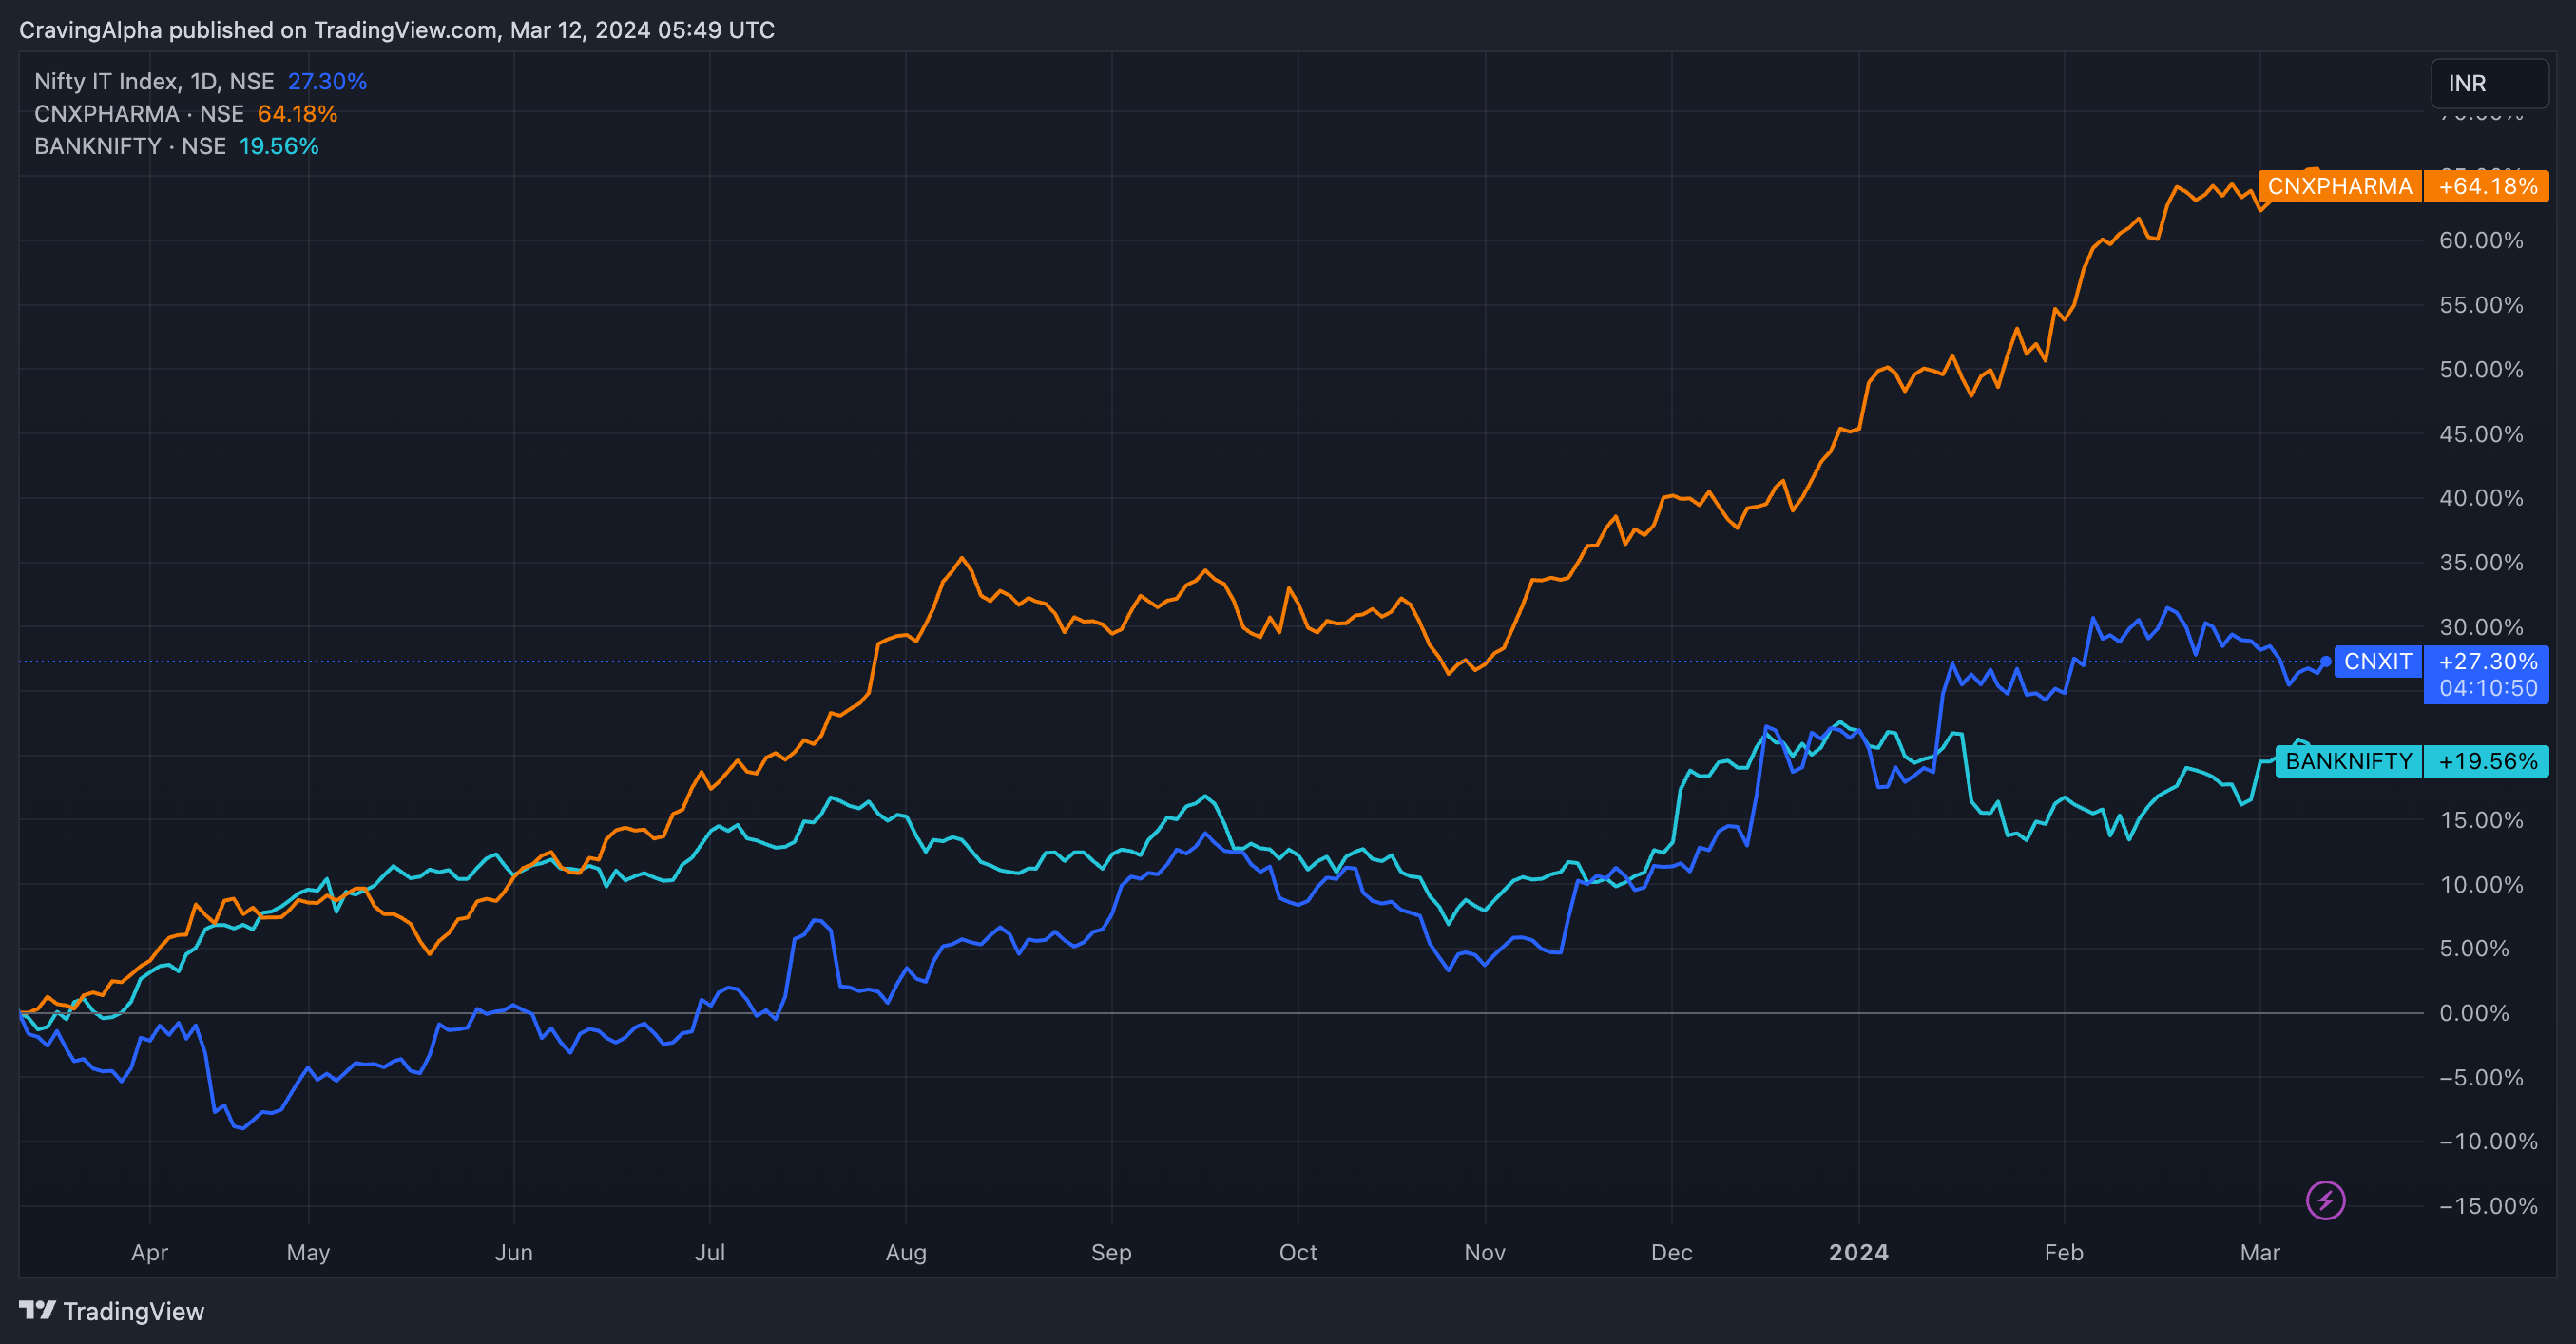Click the −15.00% price axis label
Viewport: 2576px width, 1344px height.
2487,1206
